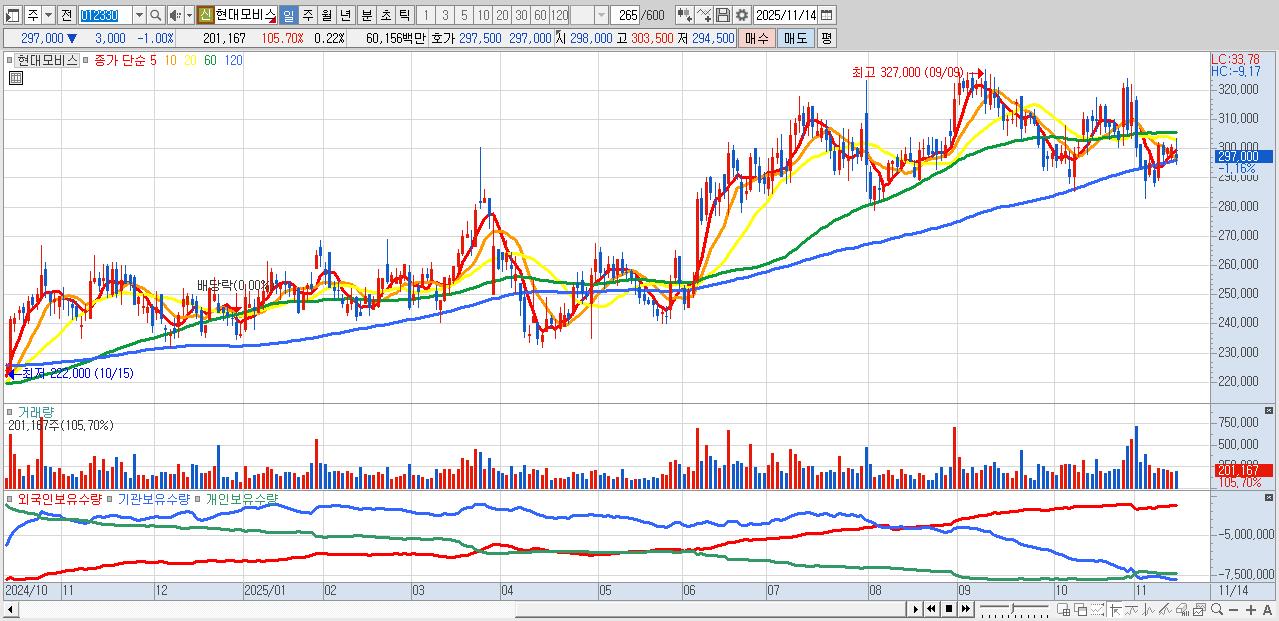
Task: Click the 전 button next to code field
Action: (x=66, y=15)
